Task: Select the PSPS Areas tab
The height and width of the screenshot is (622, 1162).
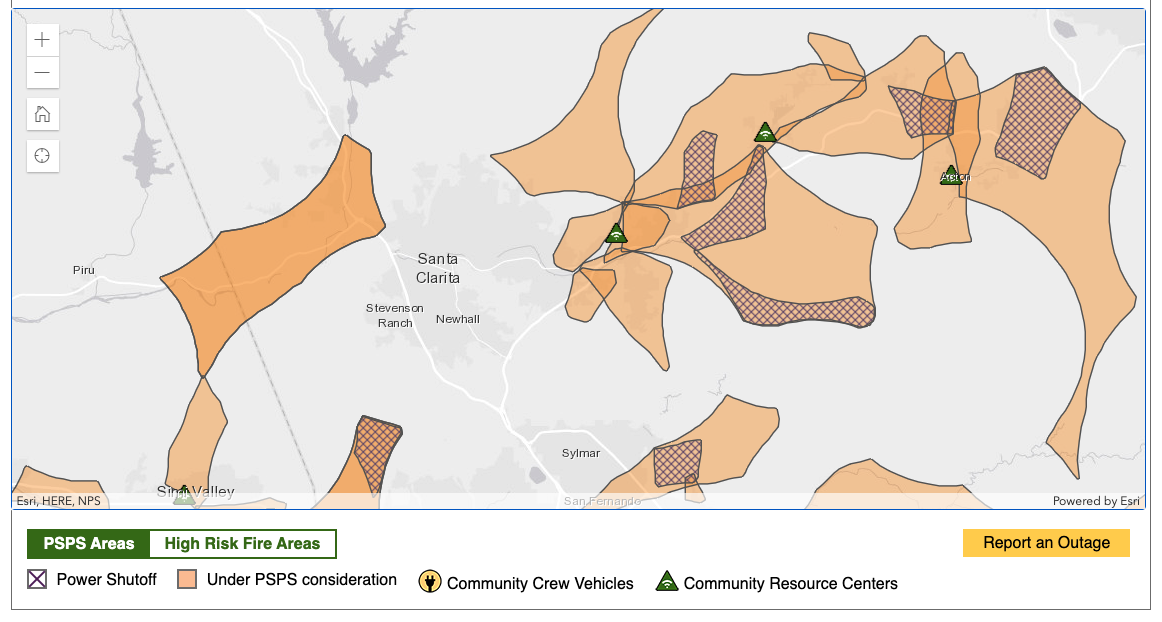Action: 87,543
